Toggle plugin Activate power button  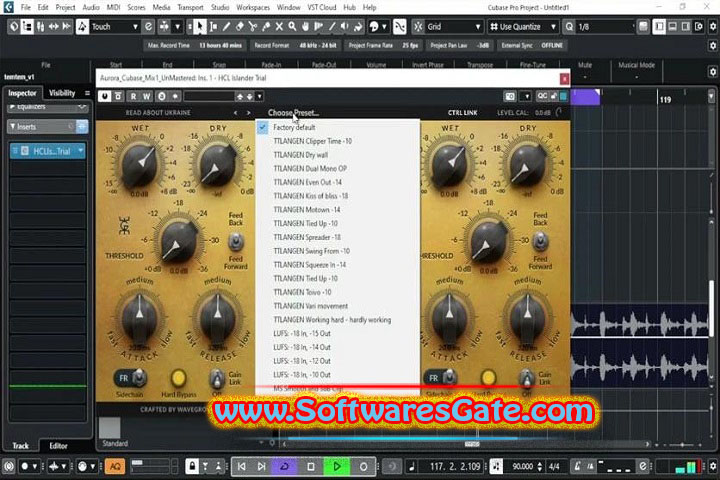[x=105, y=96]
